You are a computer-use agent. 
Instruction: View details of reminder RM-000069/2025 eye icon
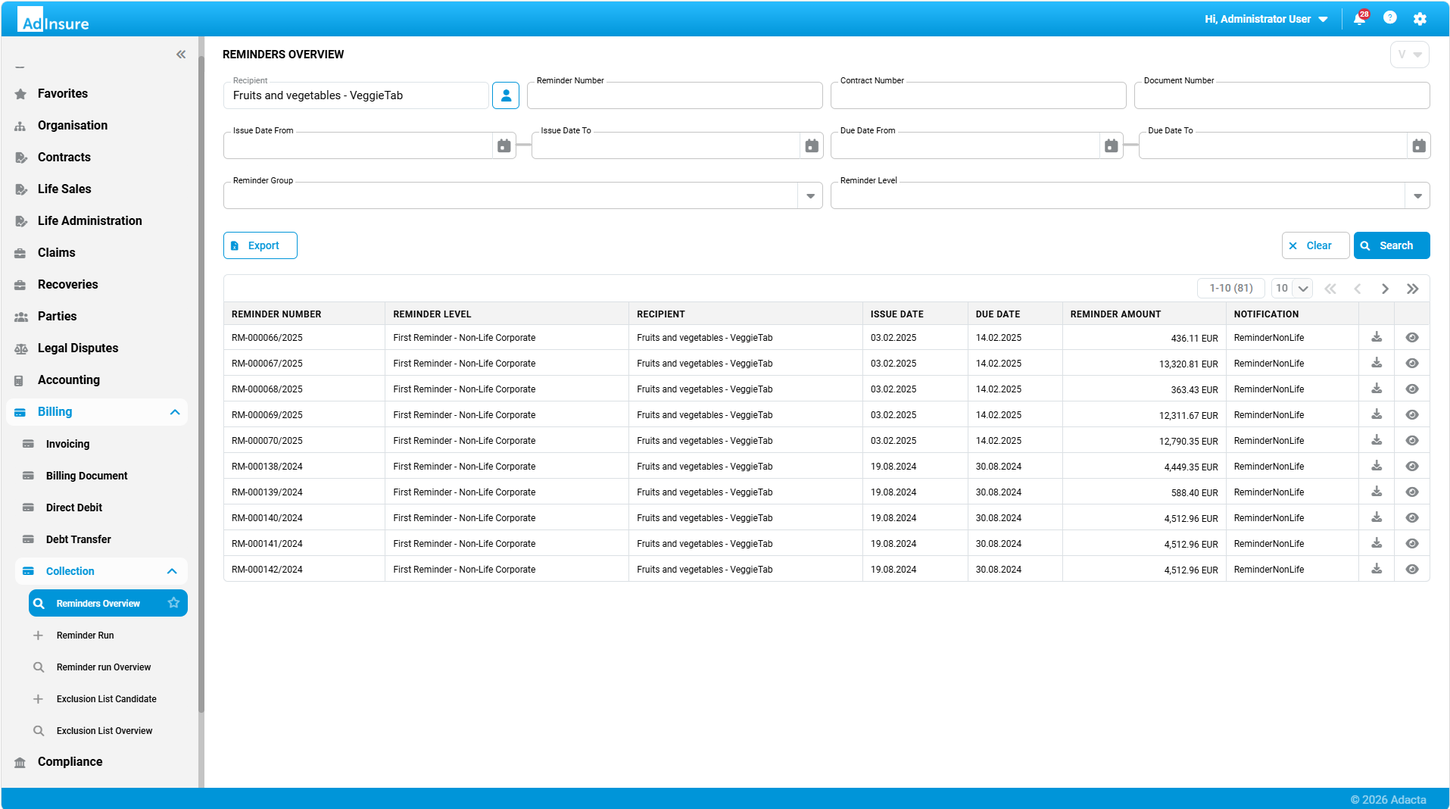coord(1412,415)
